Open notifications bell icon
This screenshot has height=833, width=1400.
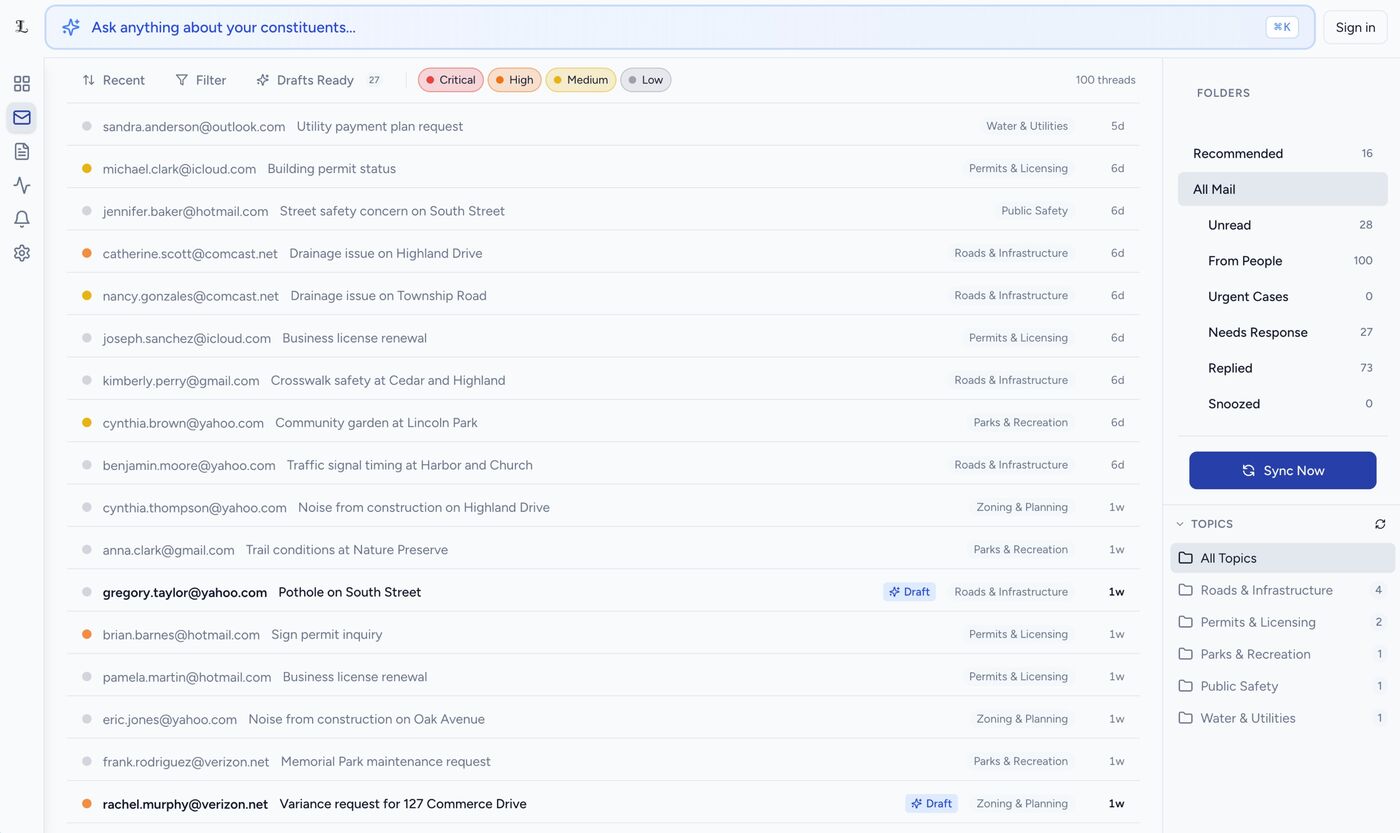pos(22,219)
